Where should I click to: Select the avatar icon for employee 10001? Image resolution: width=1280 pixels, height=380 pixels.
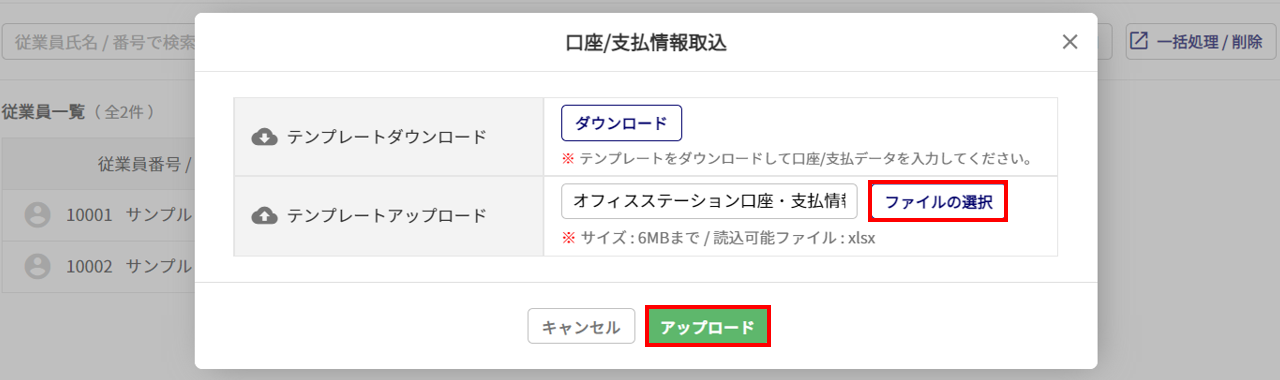coord(37,215)
